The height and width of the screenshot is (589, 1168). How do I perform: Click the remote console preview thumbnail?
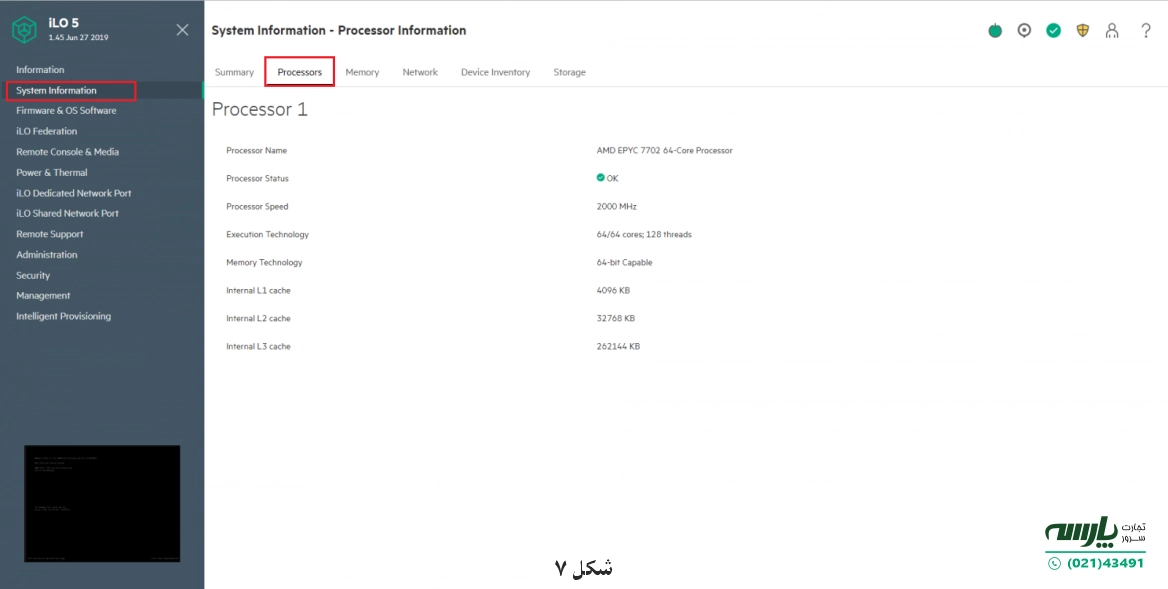point(100,503)
